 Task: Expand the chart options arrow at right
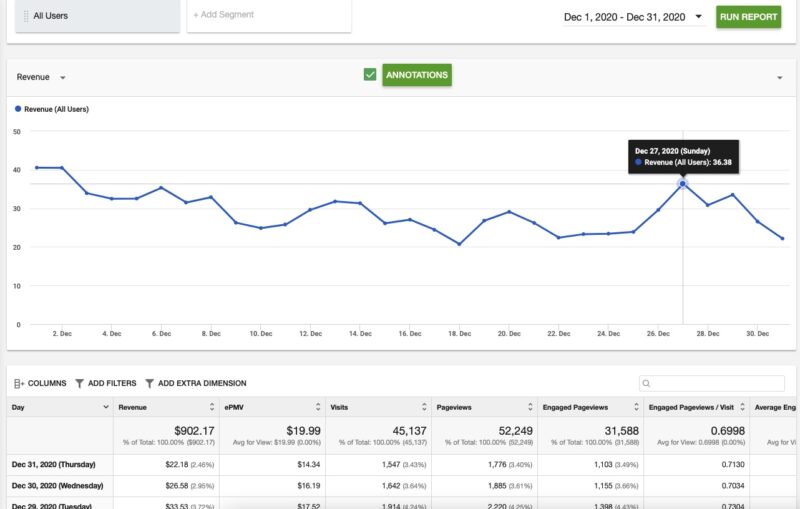click(x=779, y=77)
